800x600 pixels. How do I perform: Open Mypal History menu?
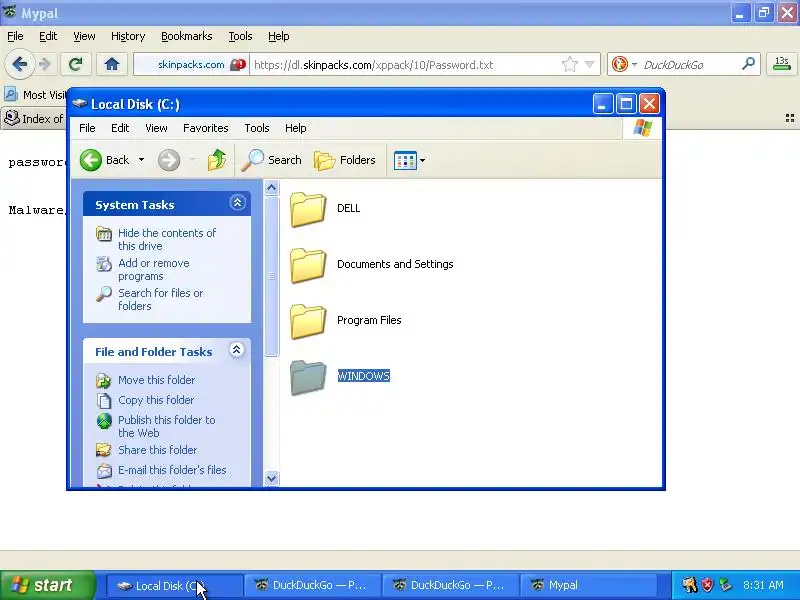pos(128,36)
